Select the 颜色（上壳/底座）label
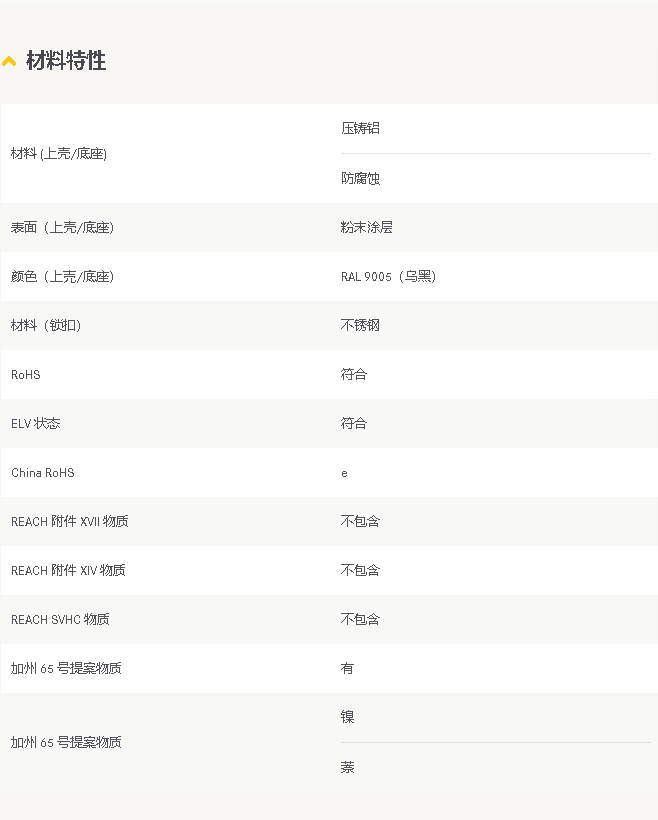Image resolution: width=658 pixels, height=820 pixels. (x=62, y=276)
